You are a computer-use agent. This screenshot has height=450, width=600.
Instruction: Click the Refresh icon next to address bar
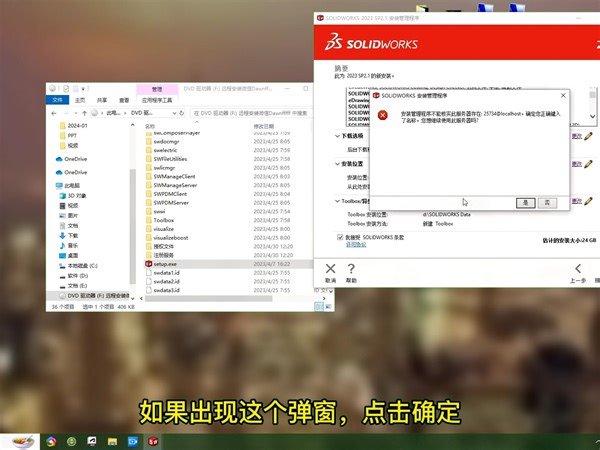pyautogui.click(x=182, y=113)
